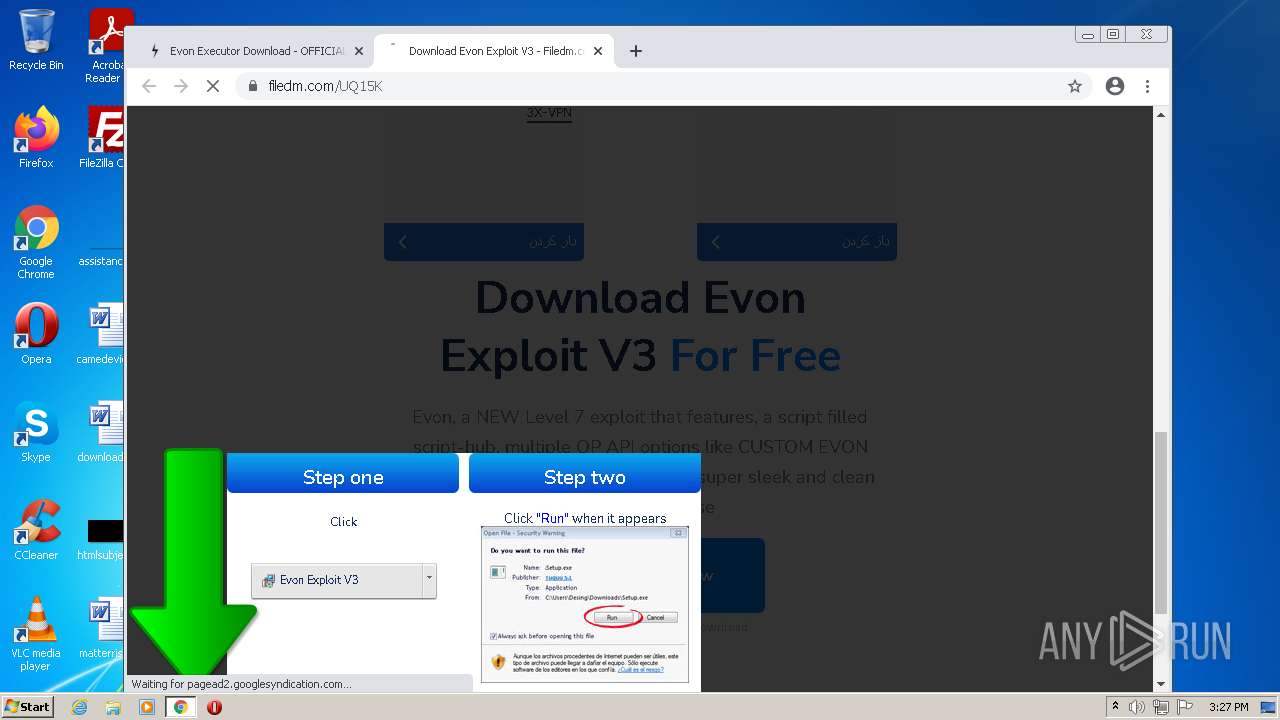Image resolution: width=1280 pixels, height=720 pixels.
Task: Open the Recycle Bin desktop icon
Action: (36, 40)
